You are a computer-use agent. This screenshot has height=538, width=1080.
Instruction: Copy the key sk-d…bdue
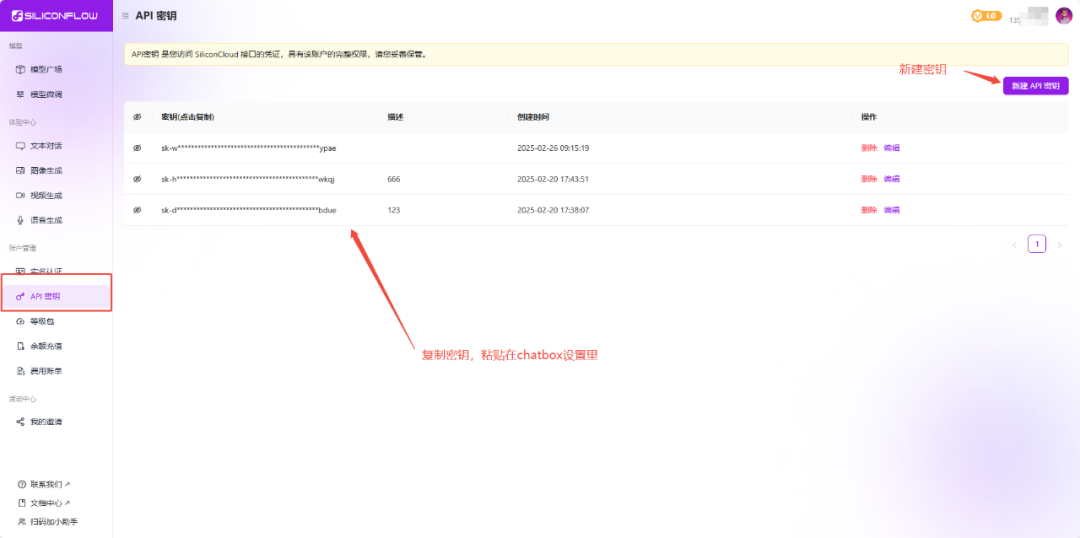[x=249, y=210]
